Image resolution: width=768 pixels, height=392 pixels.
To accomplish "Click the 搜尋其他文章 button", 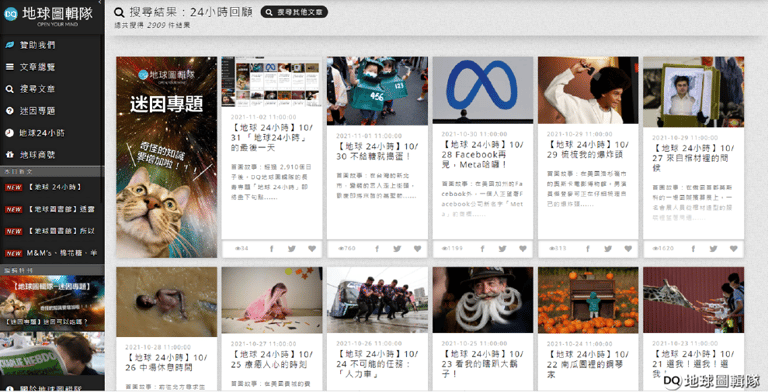I will [294, 12].
